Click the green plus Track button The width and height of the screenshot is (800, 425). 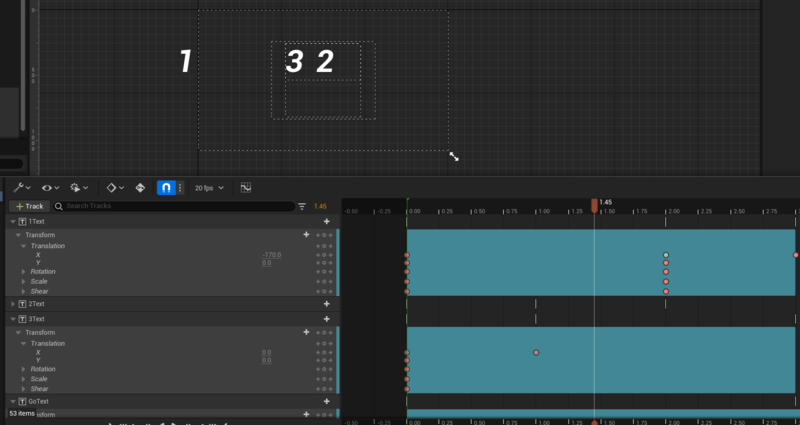(x=30, y=206)
